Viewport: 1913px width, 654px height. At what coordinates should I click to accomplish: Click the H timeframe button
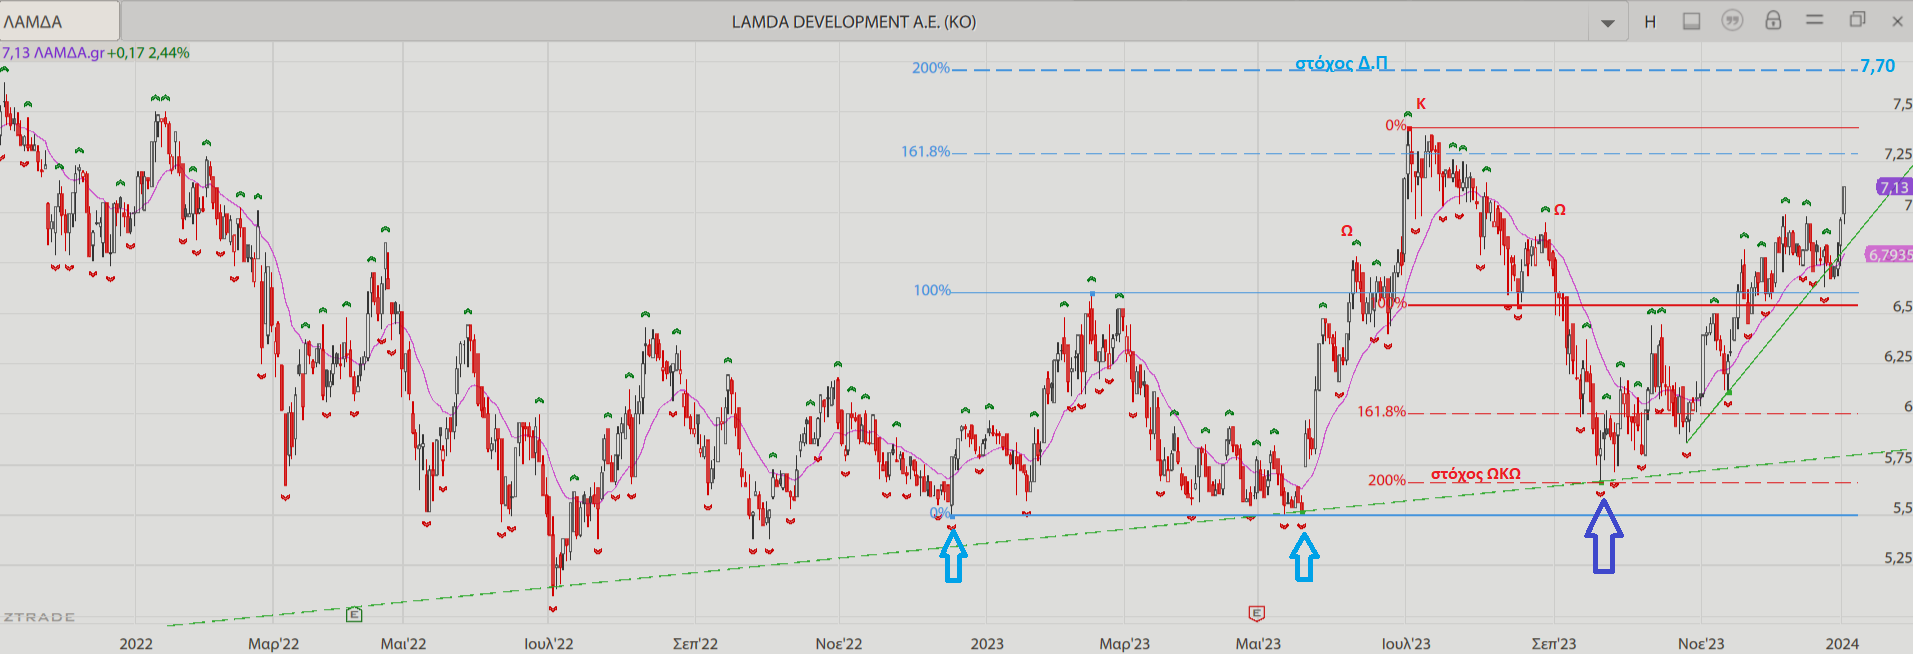[1650, 21]
